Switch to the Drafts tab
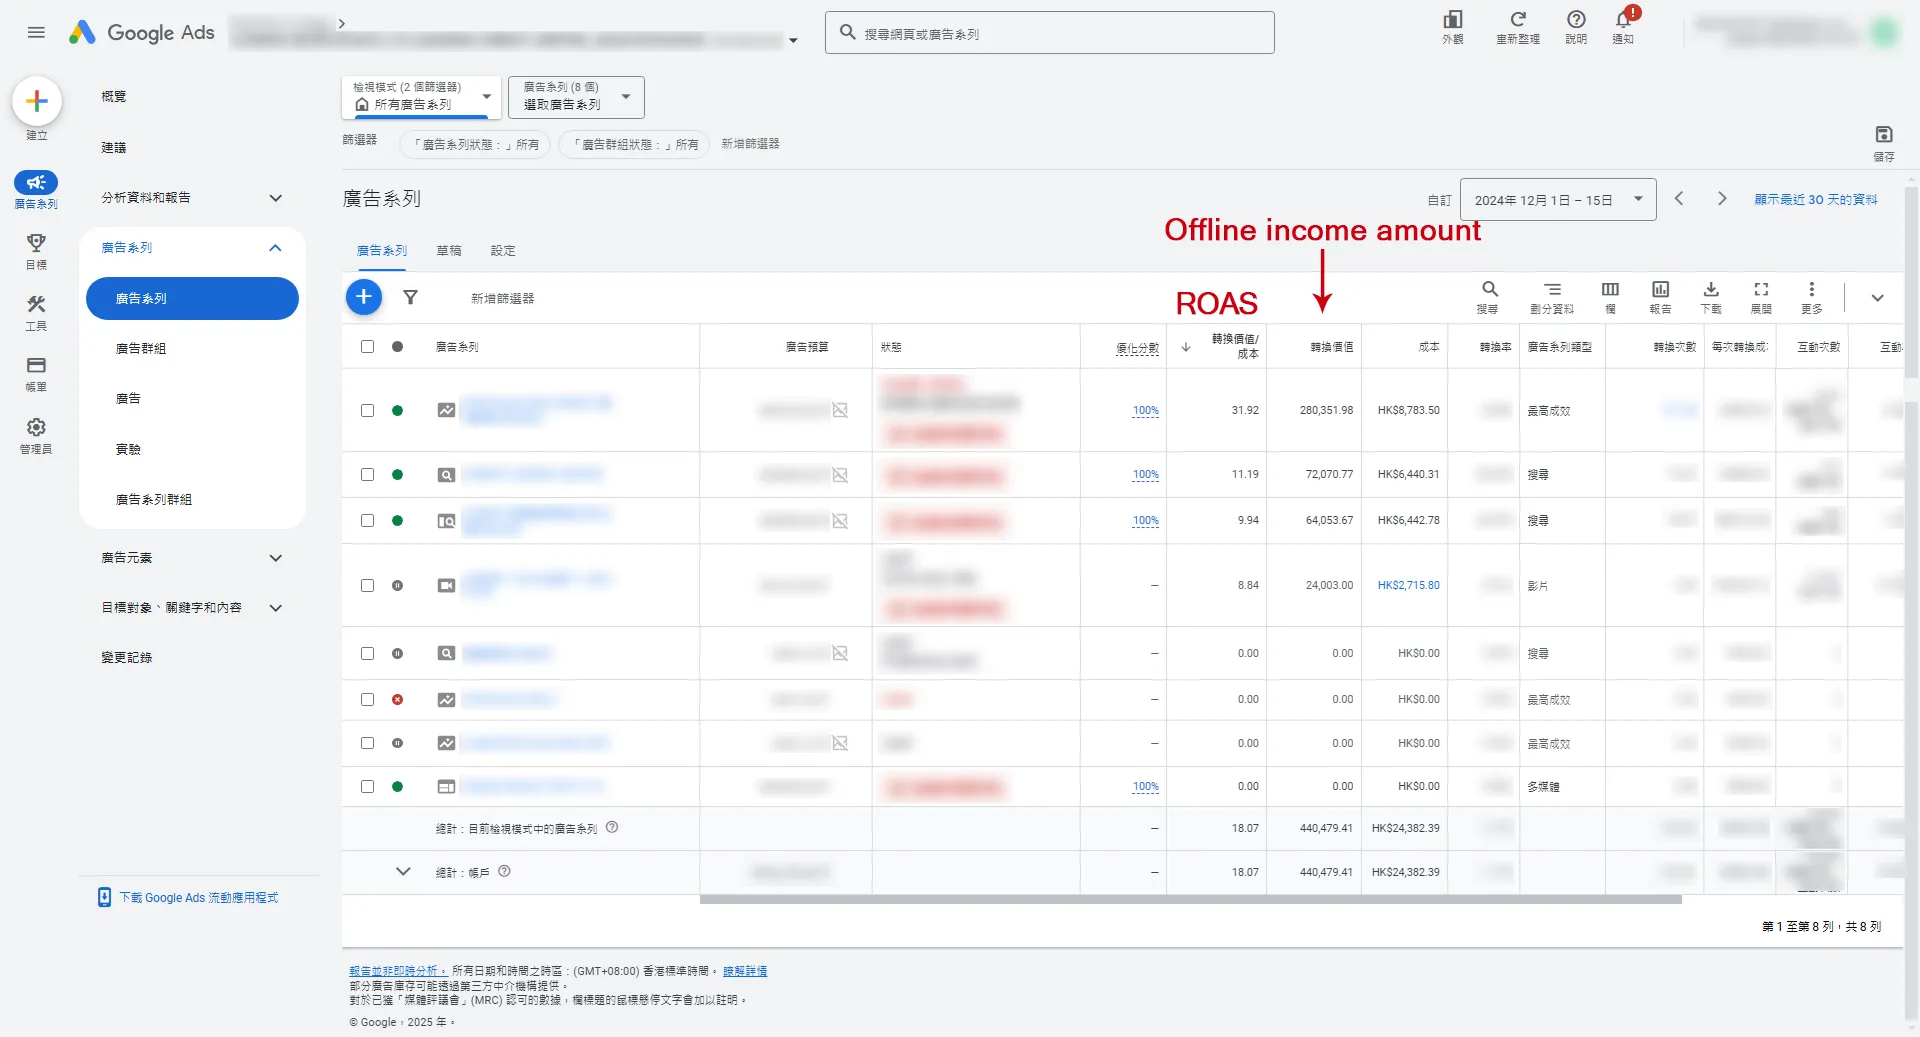The width and height of the screenshot is (1920, 1037). tap(449, 251)
